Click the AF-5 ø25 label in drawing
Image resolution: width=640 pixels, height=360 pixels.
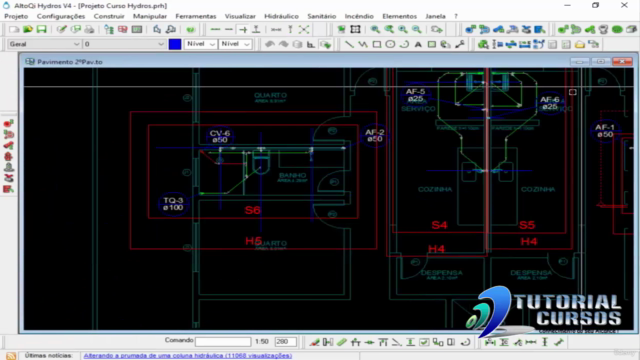point(415,95)
